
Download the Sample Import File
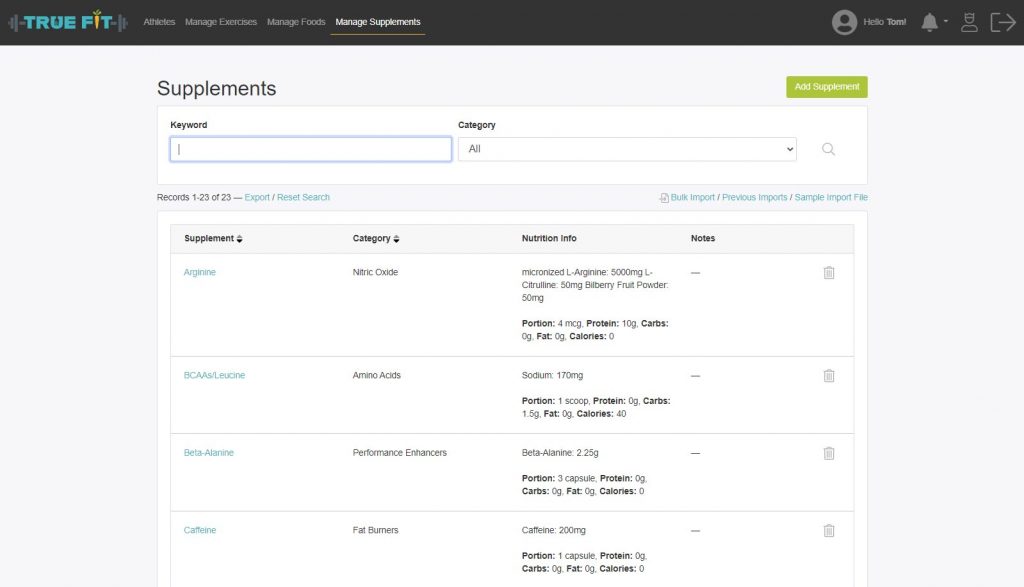831,197
